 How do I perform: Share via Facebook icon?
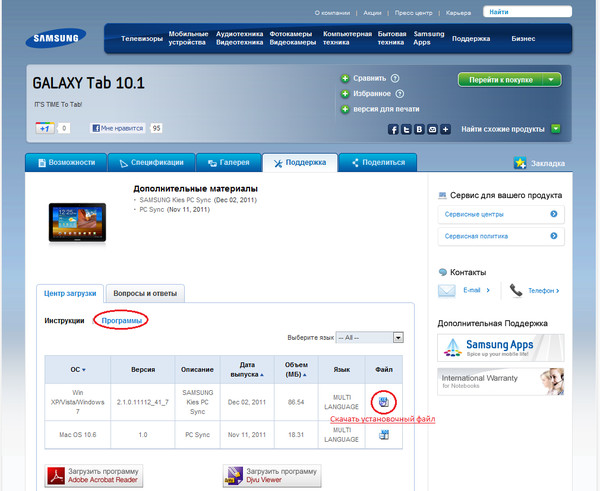pos(393,129)
